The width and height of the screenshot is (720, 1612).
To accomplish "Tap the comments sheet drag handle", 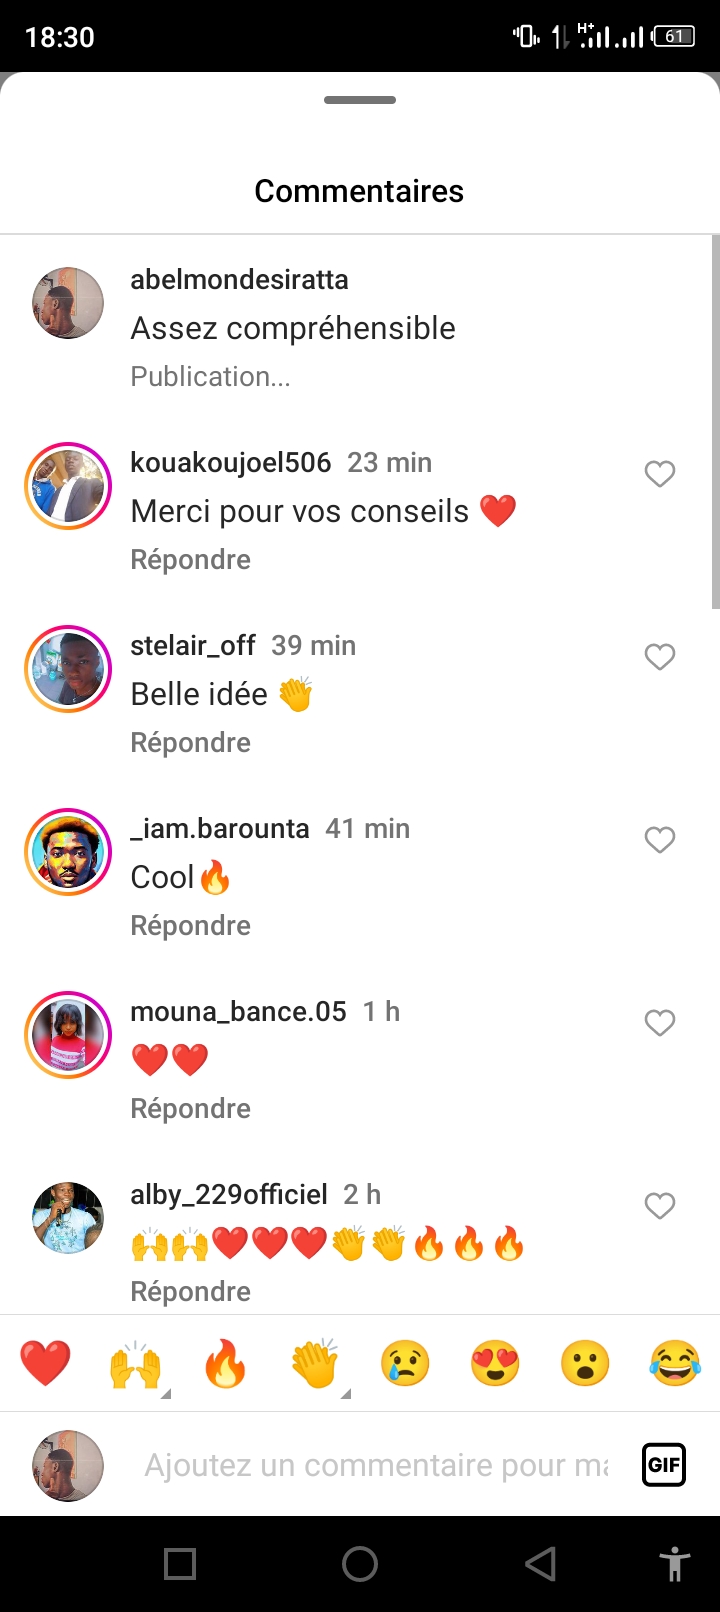I will 360,100.
